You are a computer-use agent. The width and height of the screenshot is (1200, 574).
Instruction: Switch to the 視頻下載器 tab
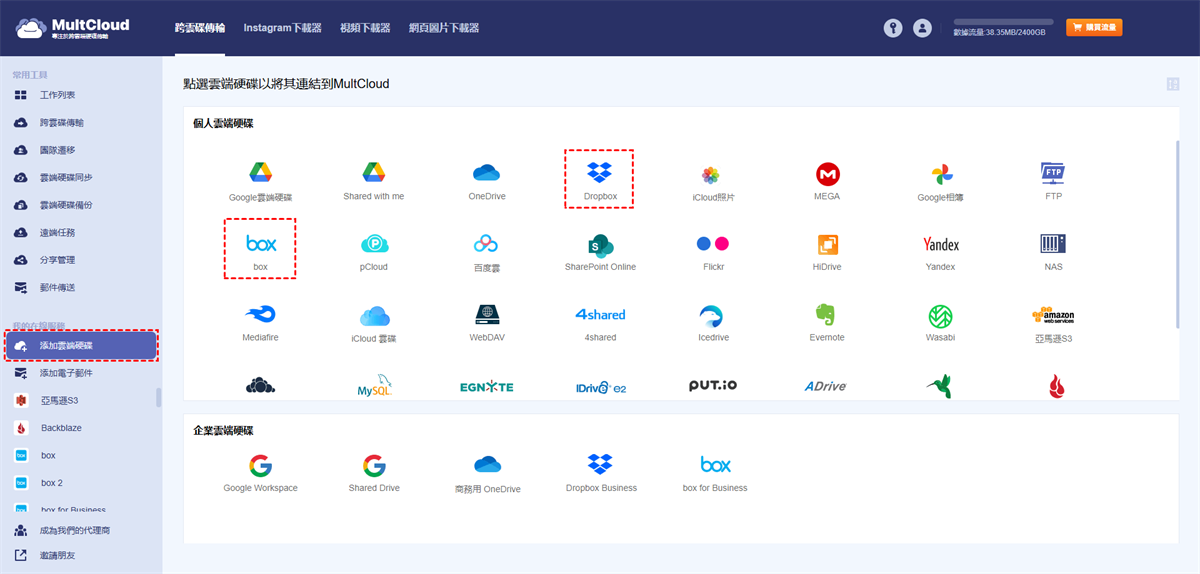(x=366, y=28)
